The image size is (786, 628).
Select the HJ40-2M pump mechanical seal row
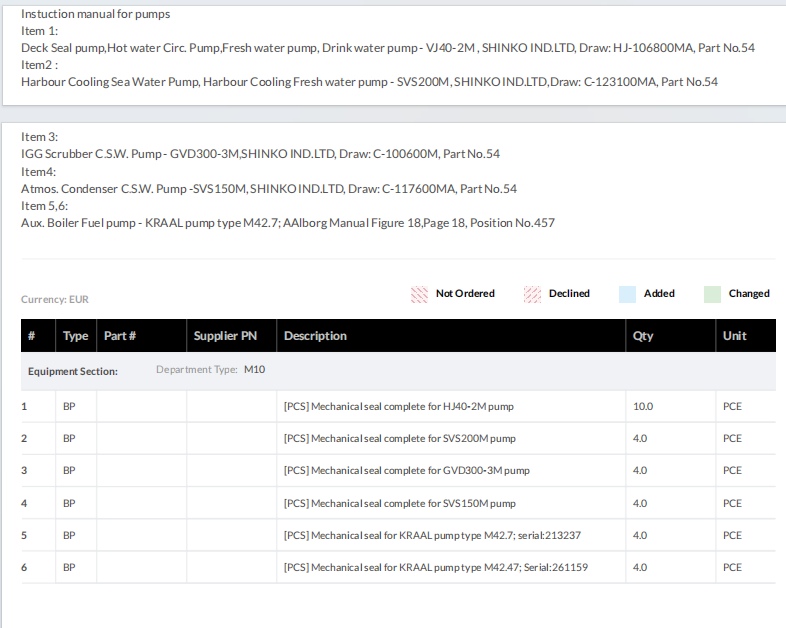tap(398, 406)
